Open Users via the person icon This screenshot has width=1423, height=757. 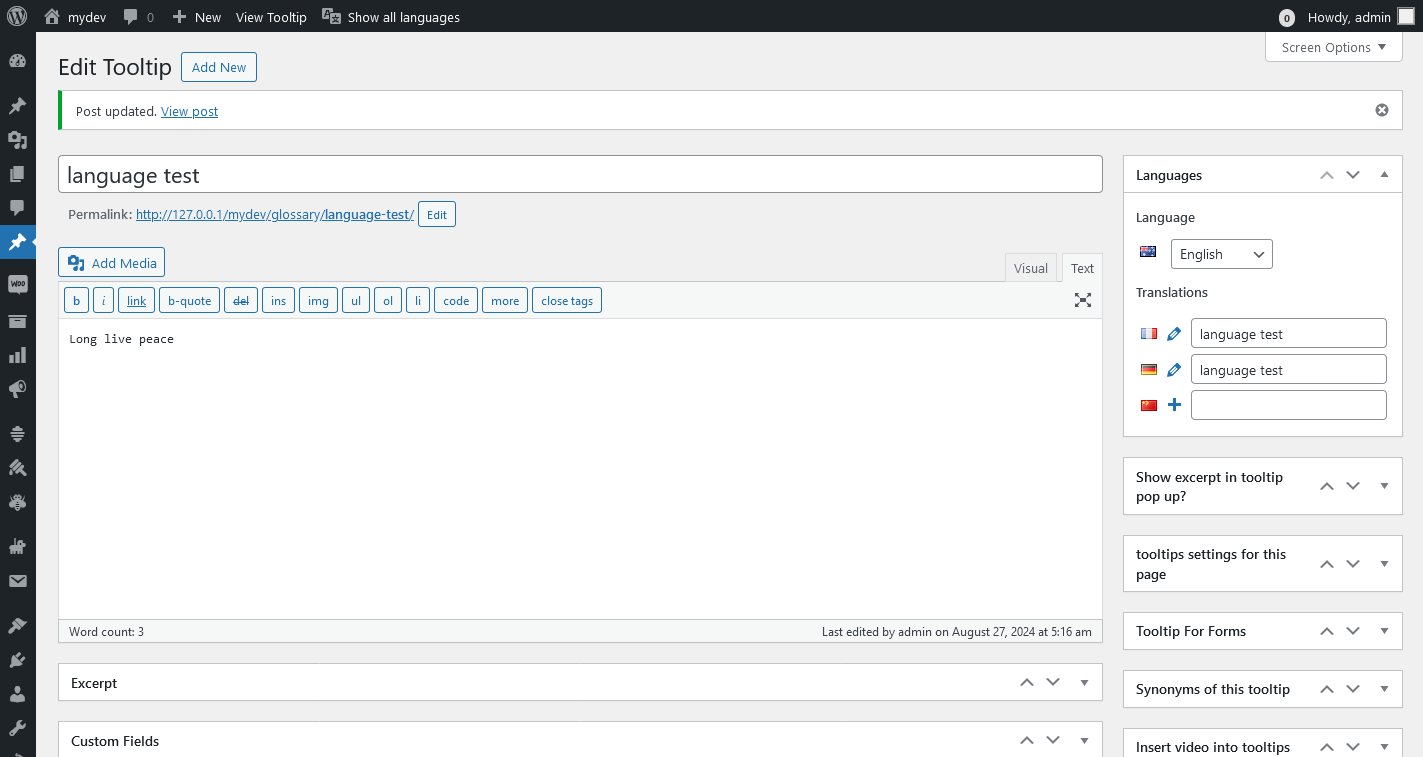click(17, 694)
